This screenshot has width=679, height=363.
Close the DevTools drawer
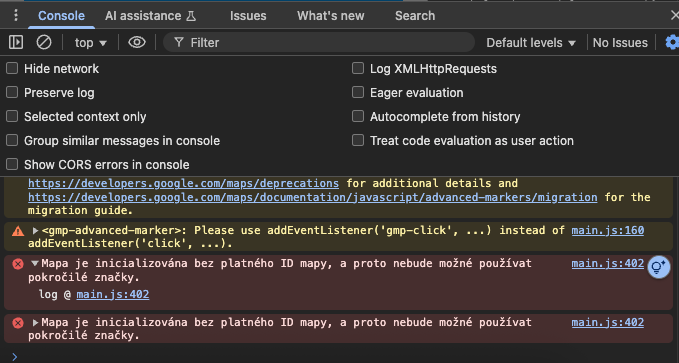(674, 16)
